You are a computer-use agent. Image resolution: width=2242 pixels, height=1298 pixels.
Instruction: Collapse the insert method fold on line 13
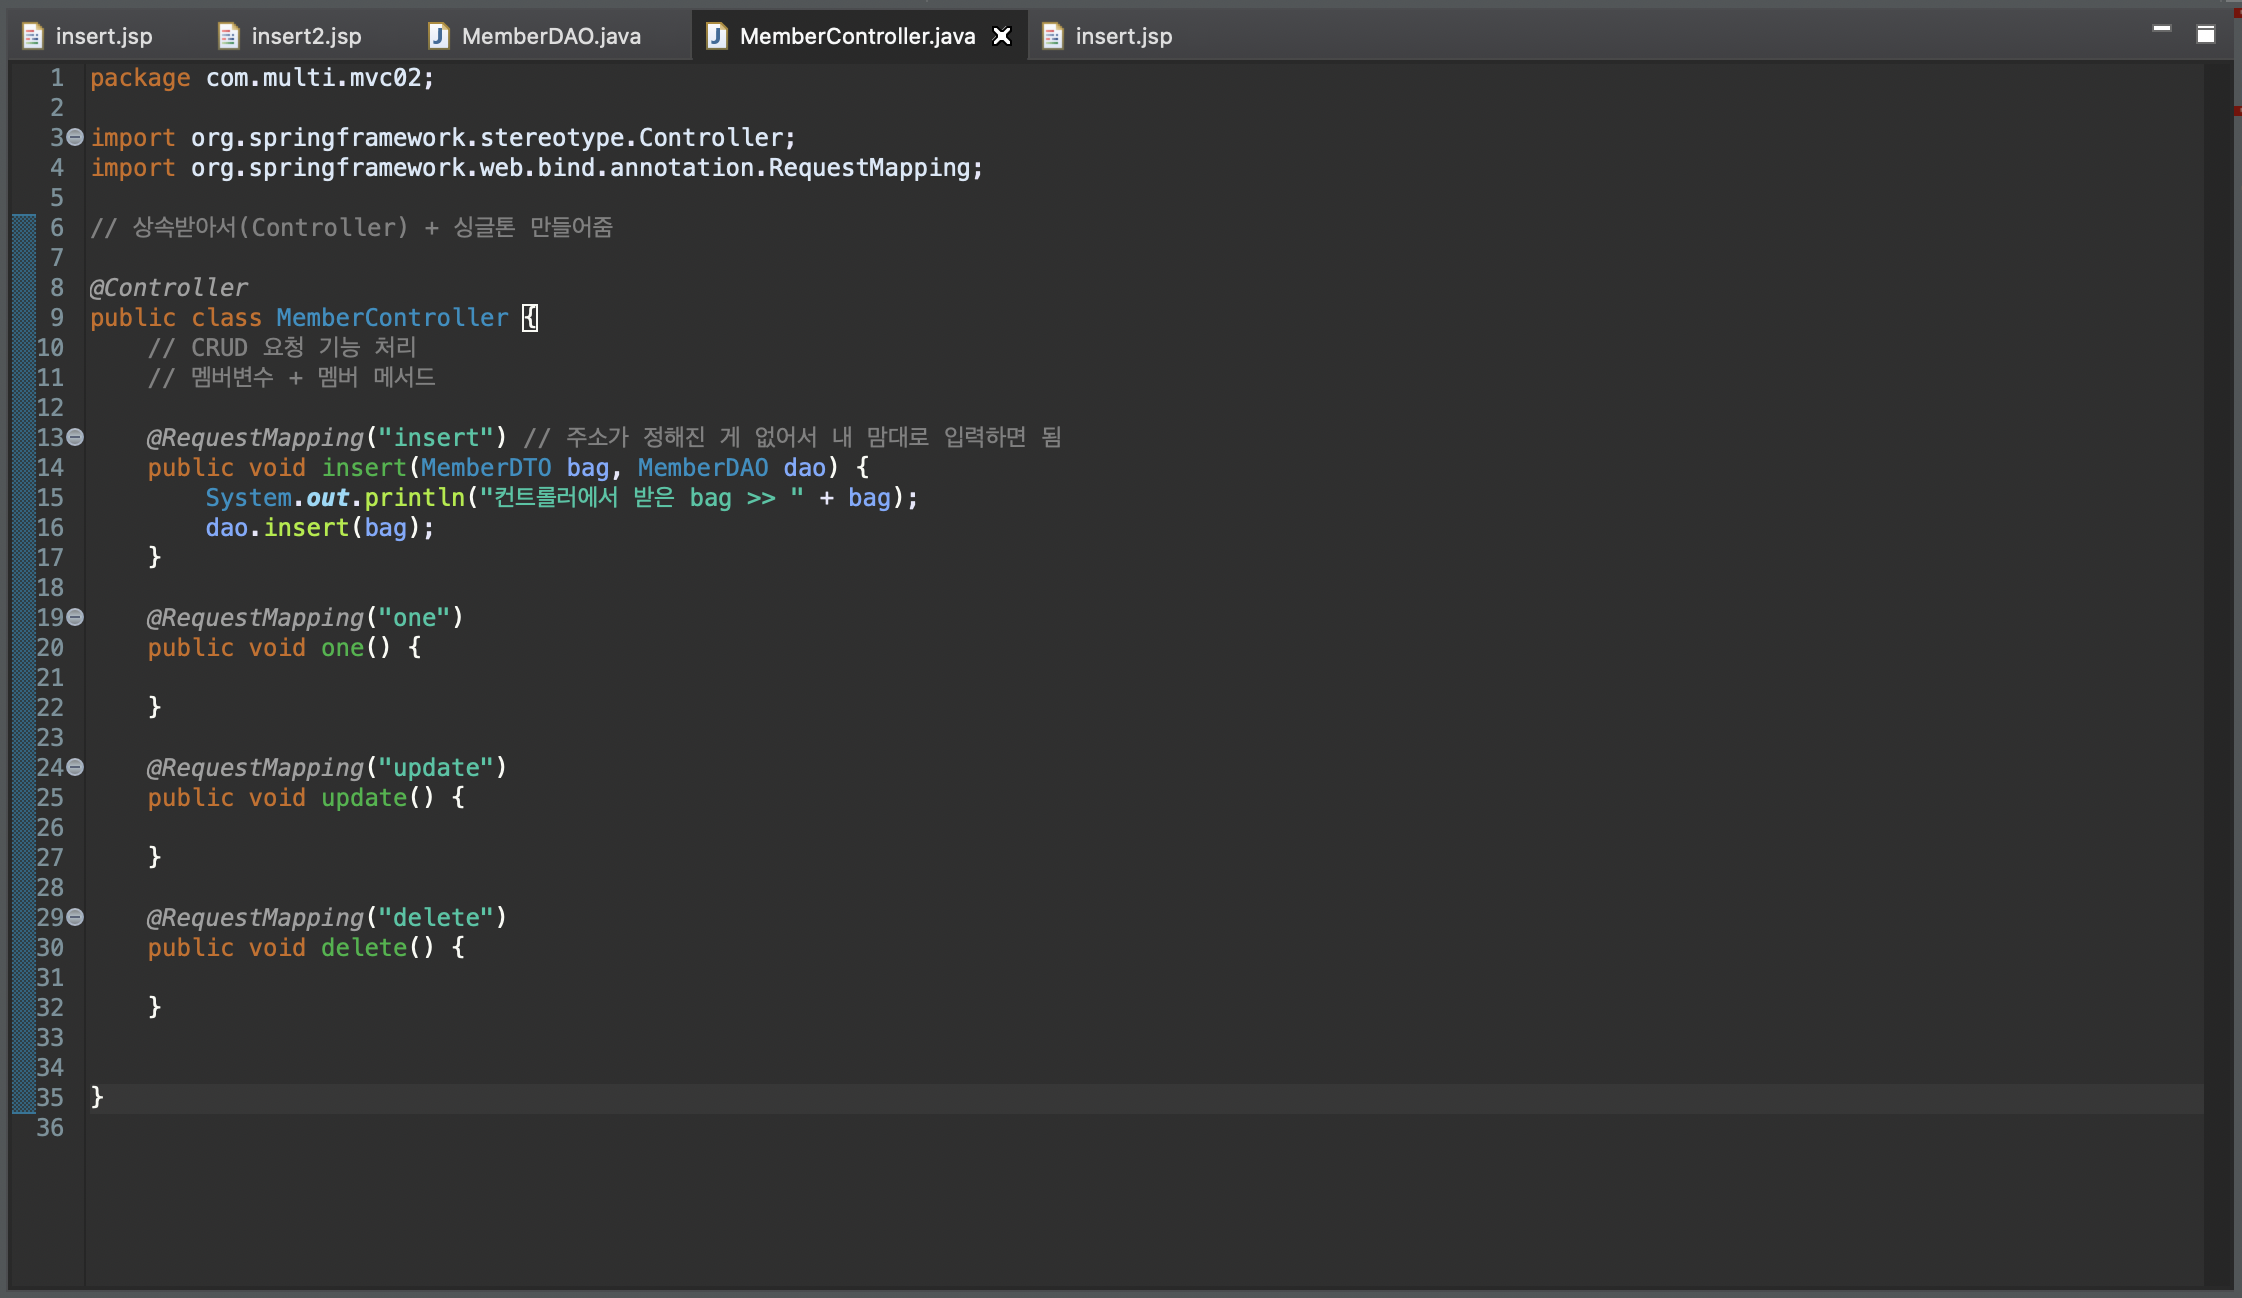click(75, 438)
